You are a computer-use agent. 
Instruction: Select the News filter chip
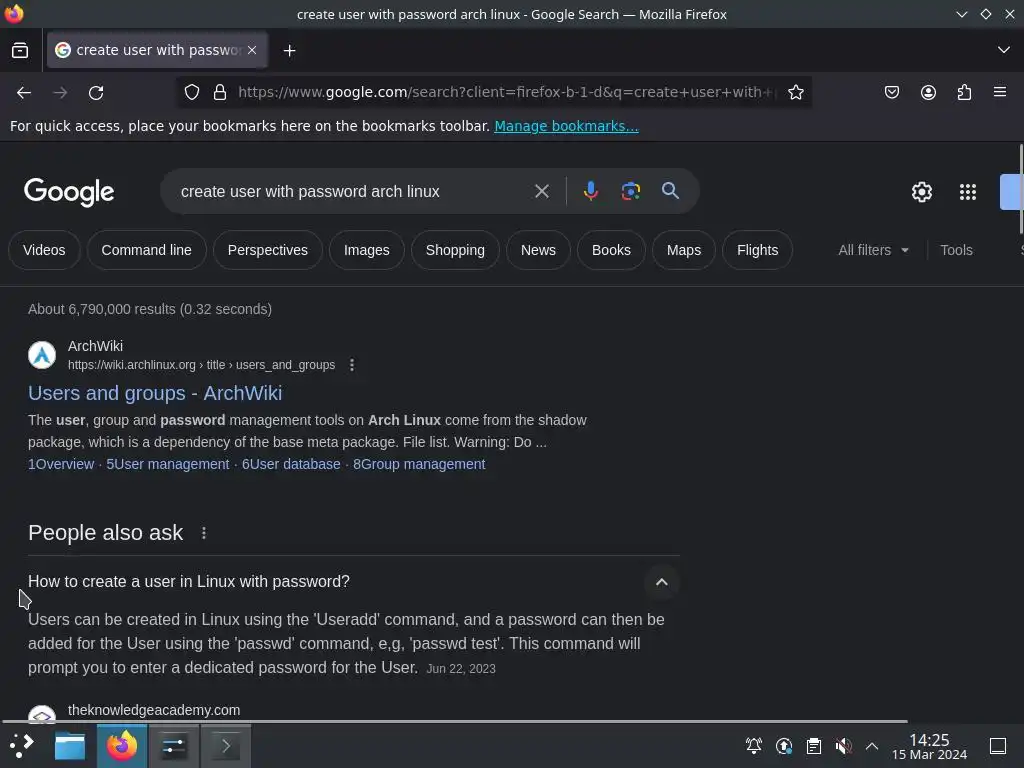pyautogui.click(x=538, y=250)
